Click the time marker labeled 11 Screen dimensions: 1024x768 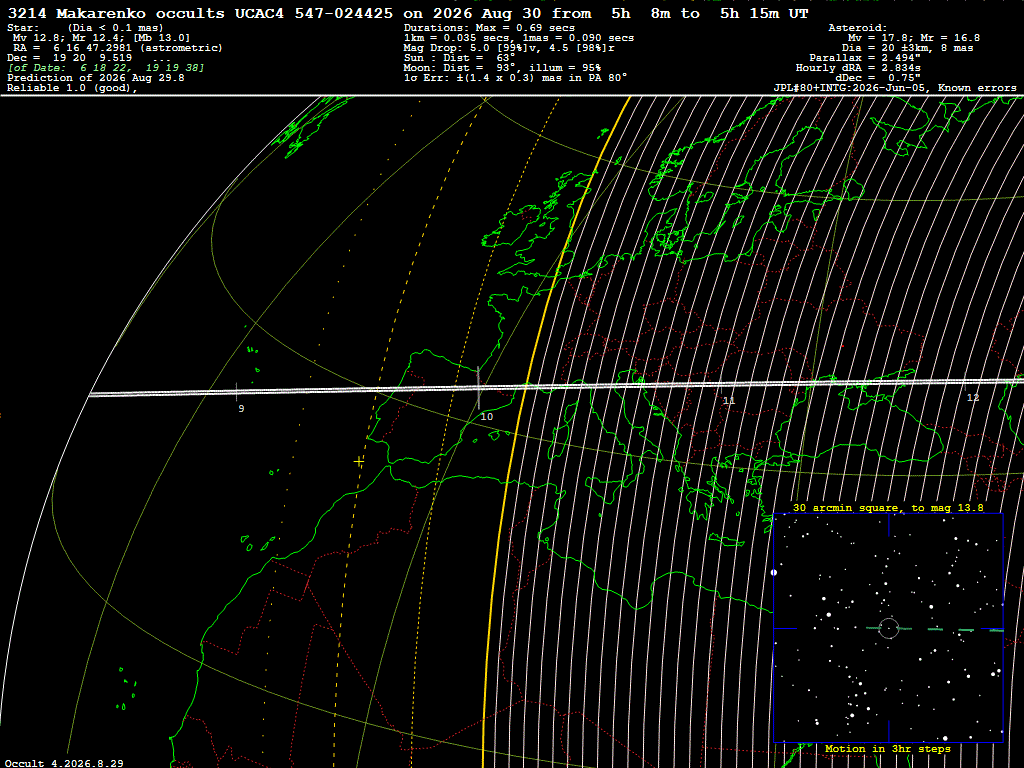[x=729, y=400]
